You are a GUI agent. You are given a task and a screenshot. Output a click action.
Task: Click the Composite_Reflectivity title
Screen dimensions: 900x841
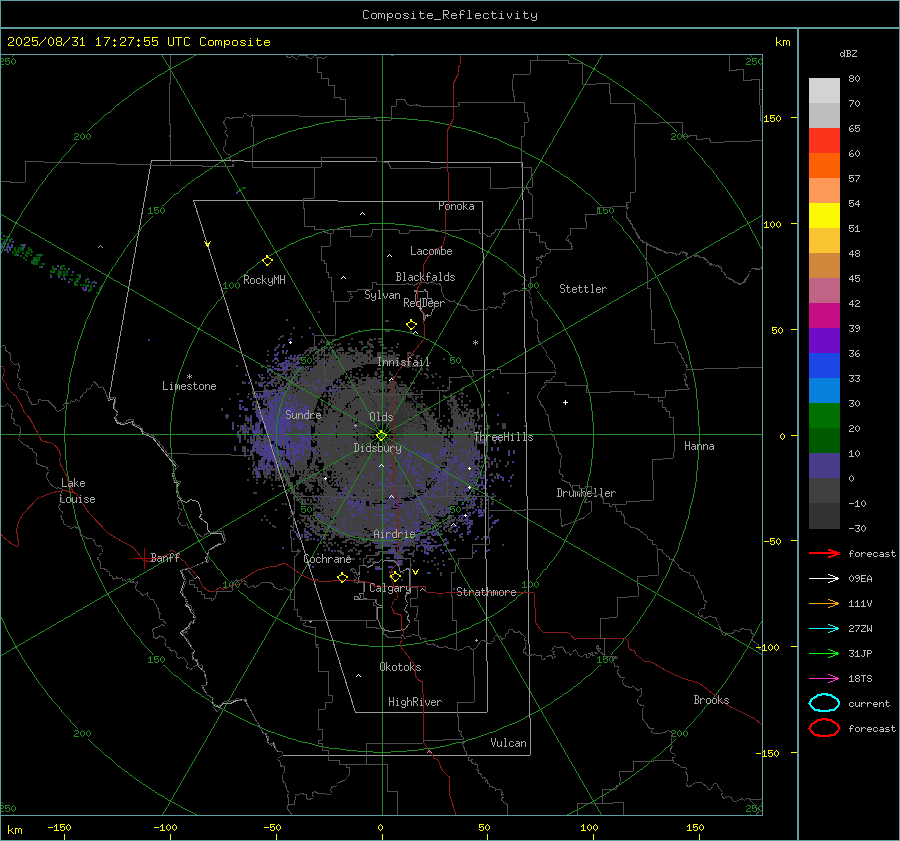[x=450, y=15]
